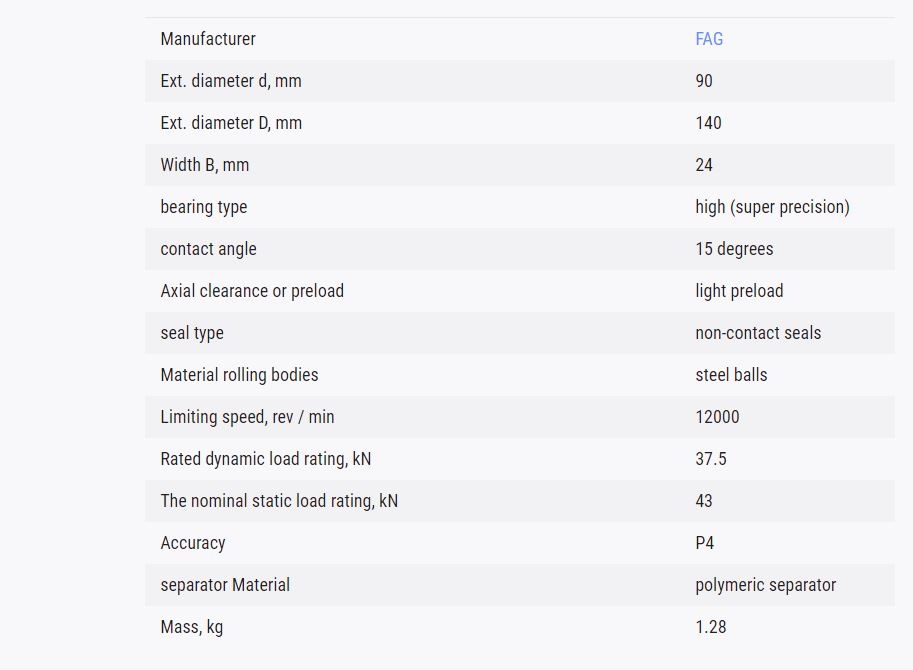Click the light preload value

739,291
